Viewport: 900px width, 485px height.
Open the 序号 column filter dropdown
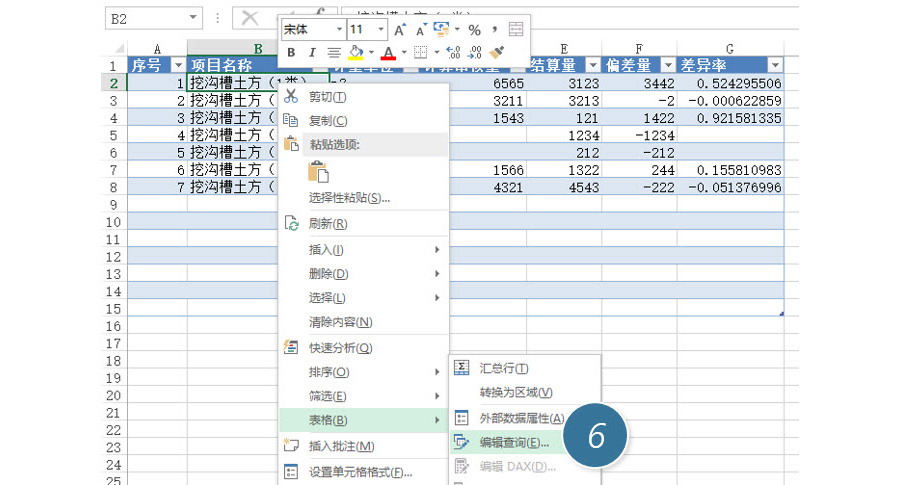click(x=179, y=65)
